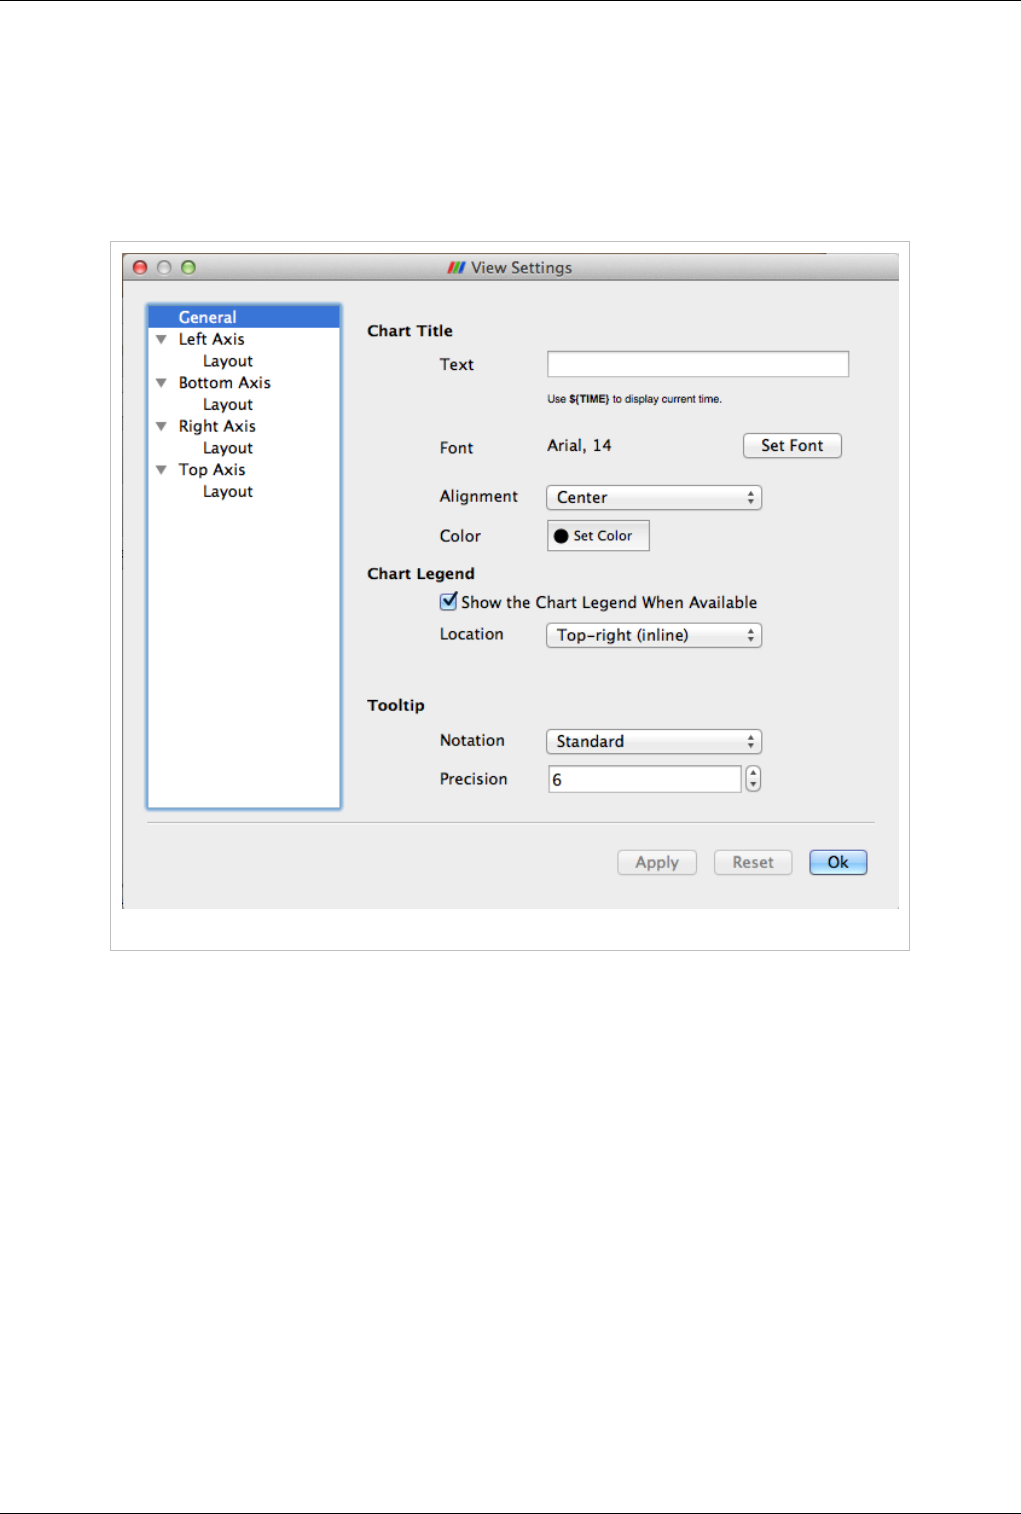Decrease Precision with the stepper down arrow
This screenshot has width=1021, height=1514.
(754, 786)
